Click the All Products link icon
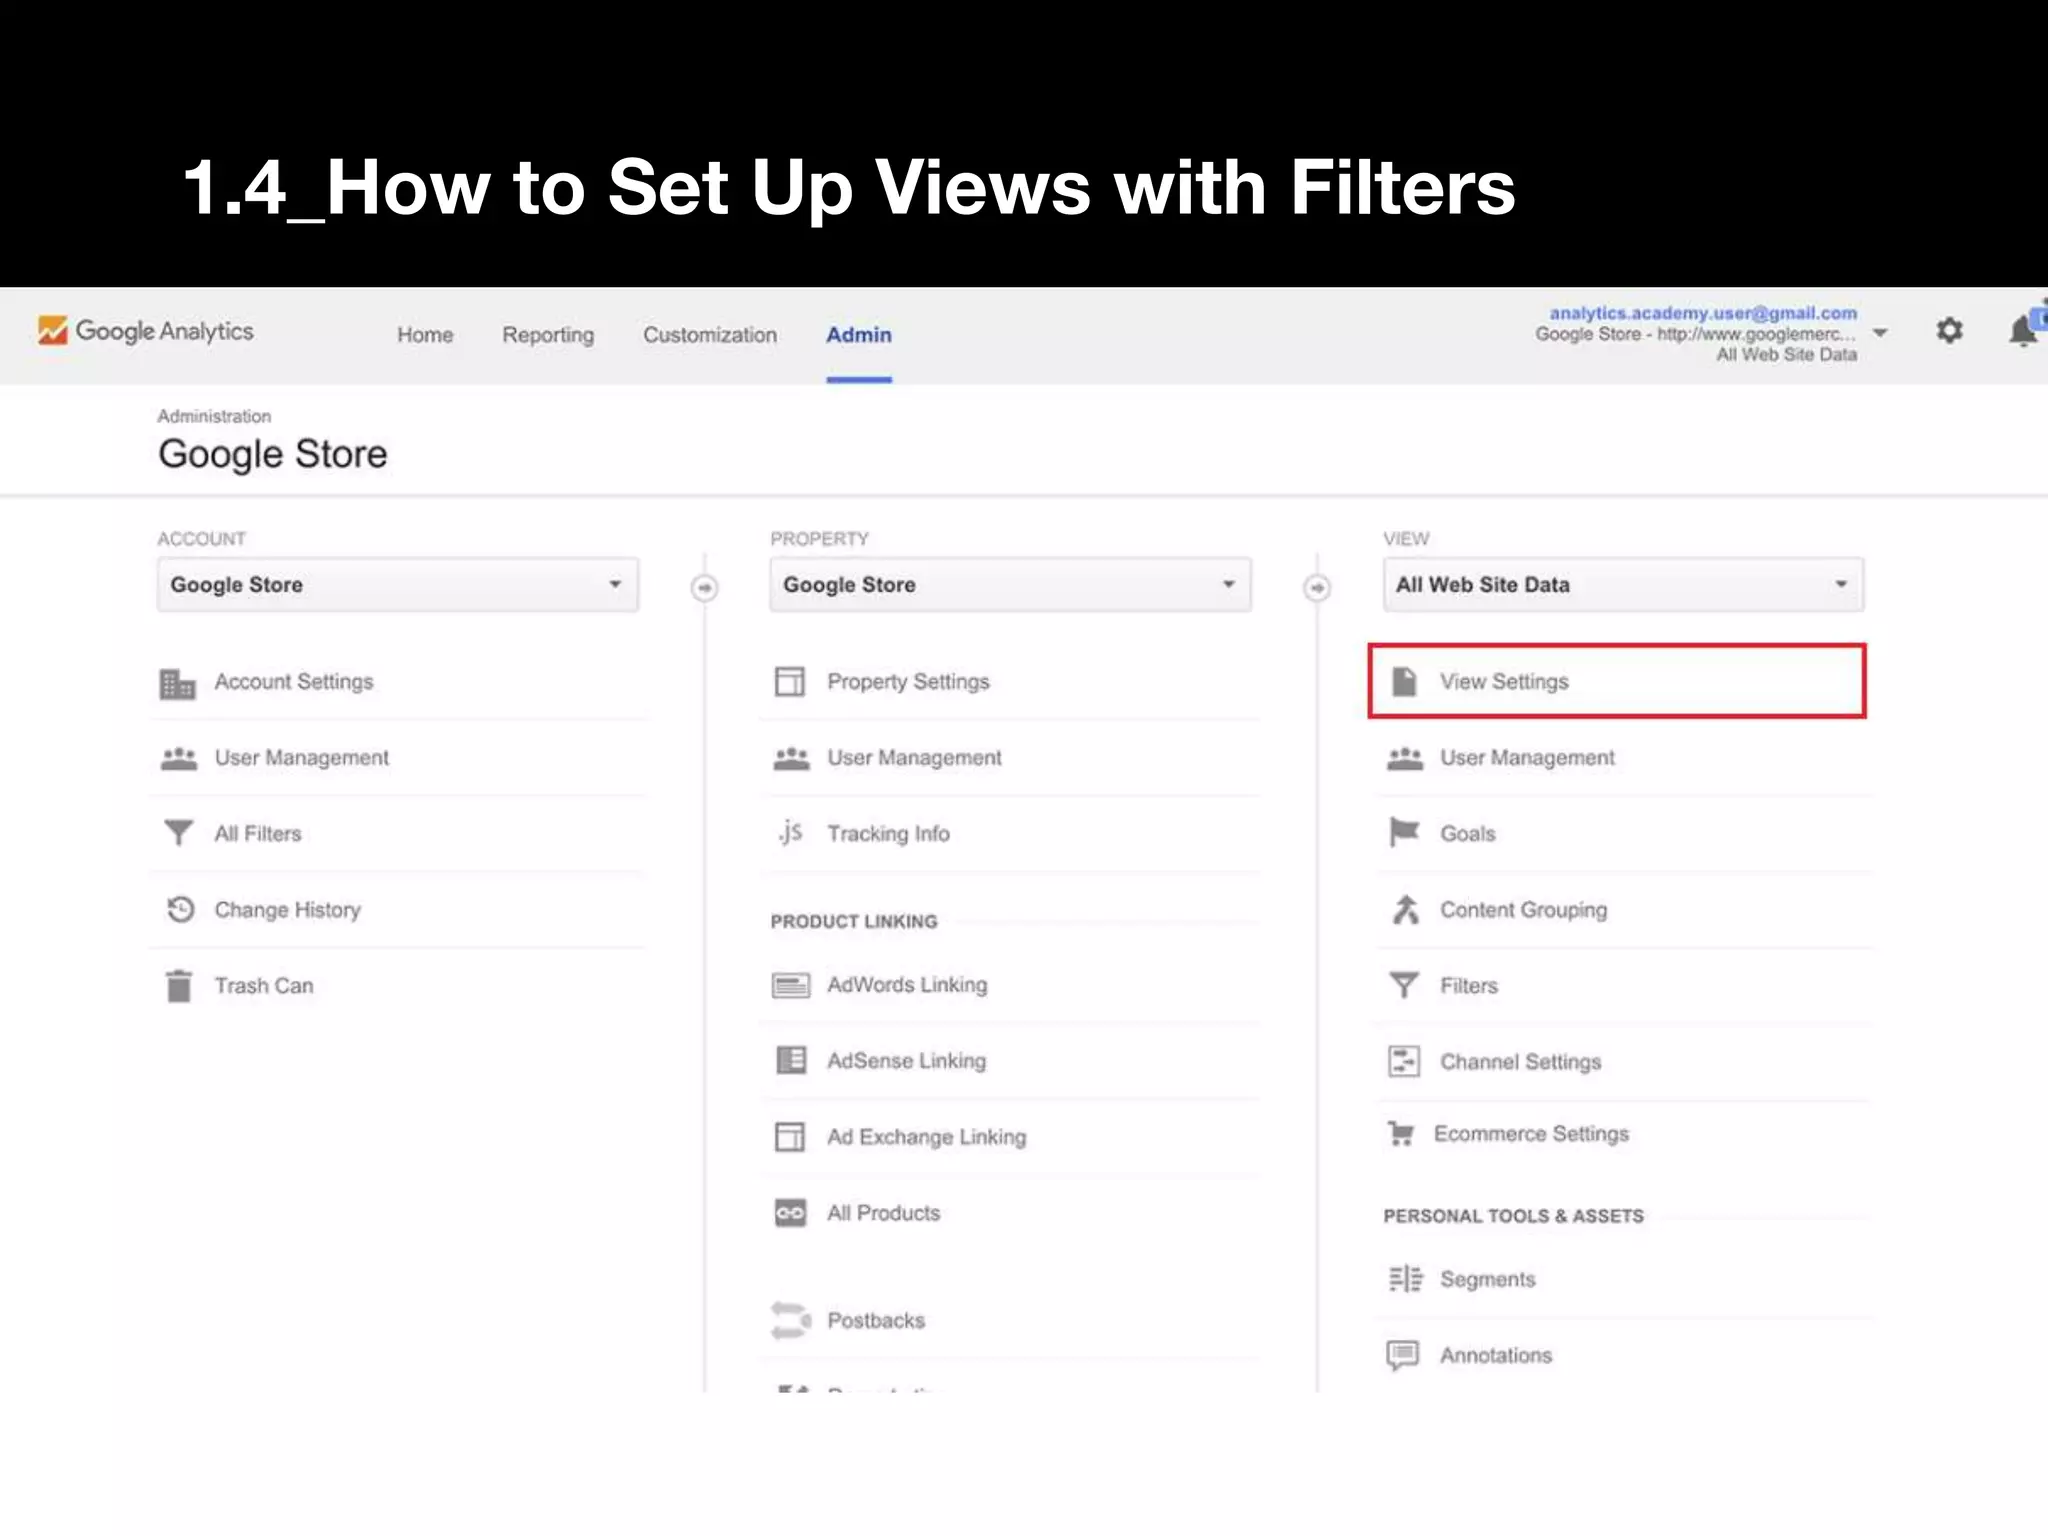 pyautogui.click(x=790, y=1213)
